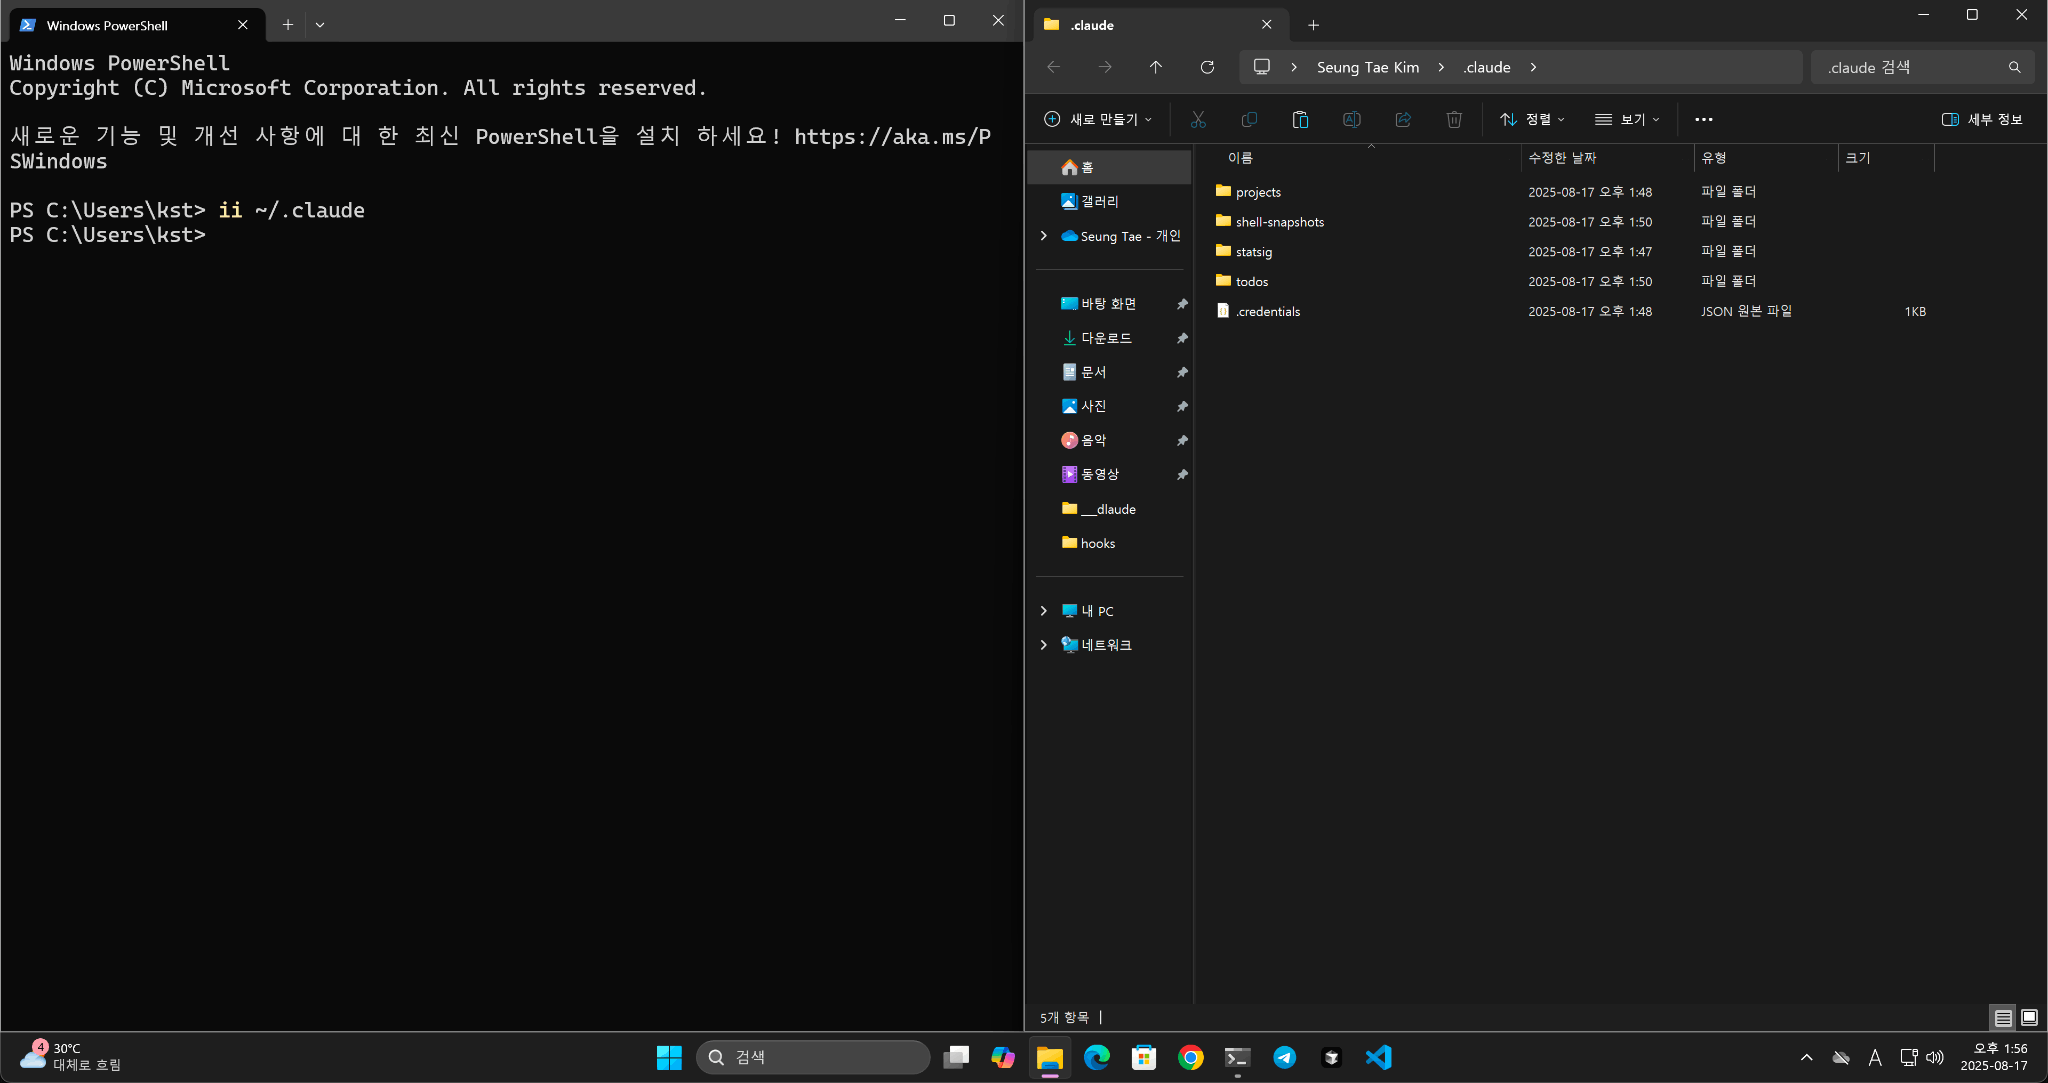Refresh the .claude folder view
The image size is (2048, 1083).
pyautogui.click(x=1207, y=67)
